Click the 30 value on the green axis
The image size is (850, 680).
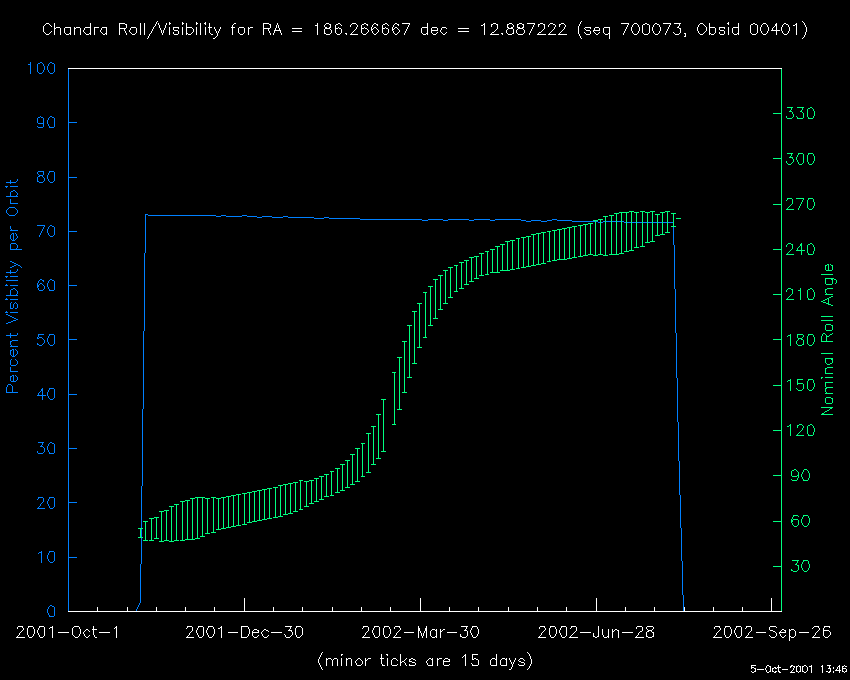(799, 566)
